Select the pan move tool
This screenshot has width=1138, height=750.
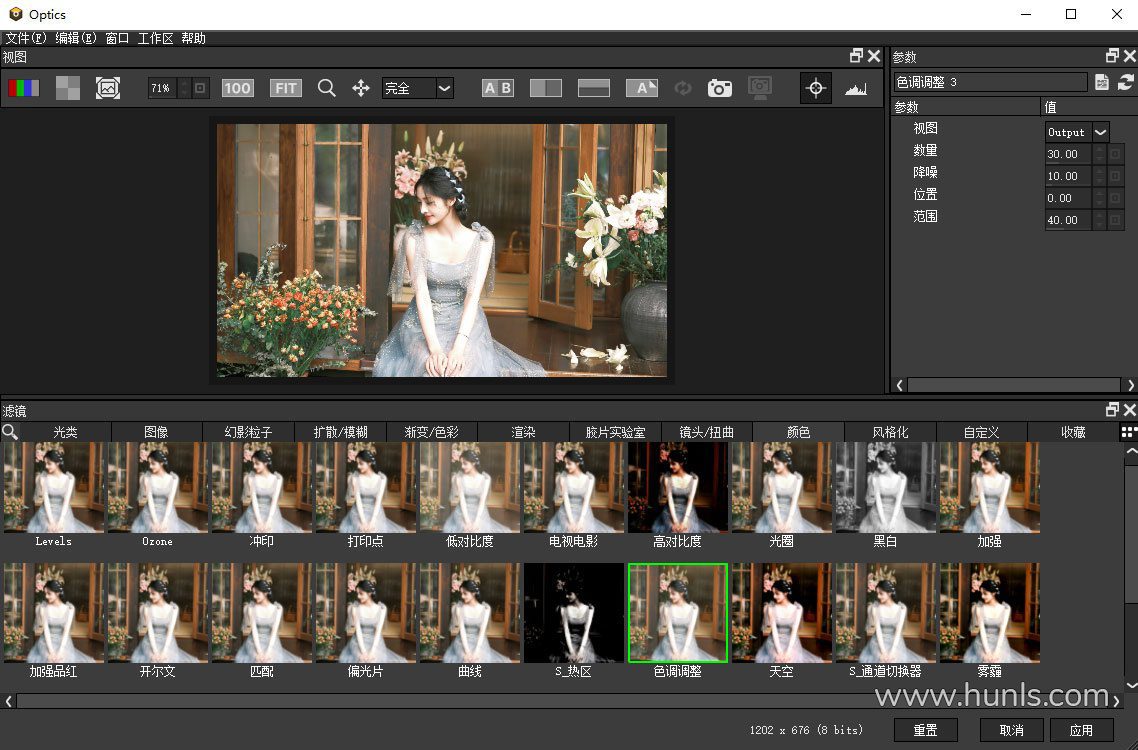(x=361, y=88)
